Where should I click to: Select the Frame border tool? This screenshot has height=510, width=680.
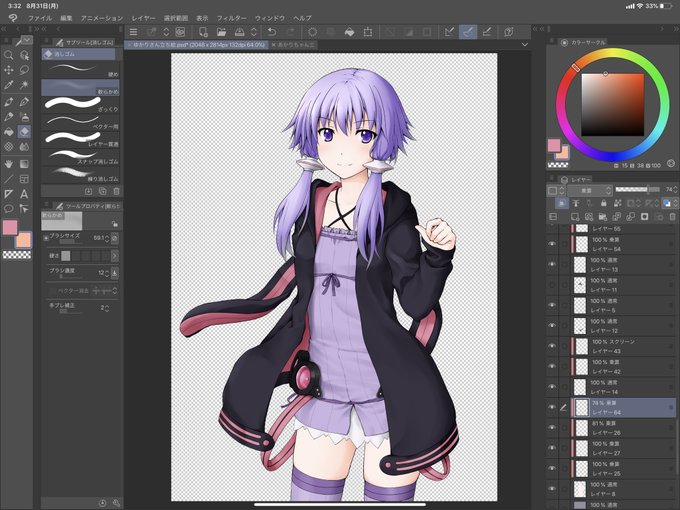(24, 179)
